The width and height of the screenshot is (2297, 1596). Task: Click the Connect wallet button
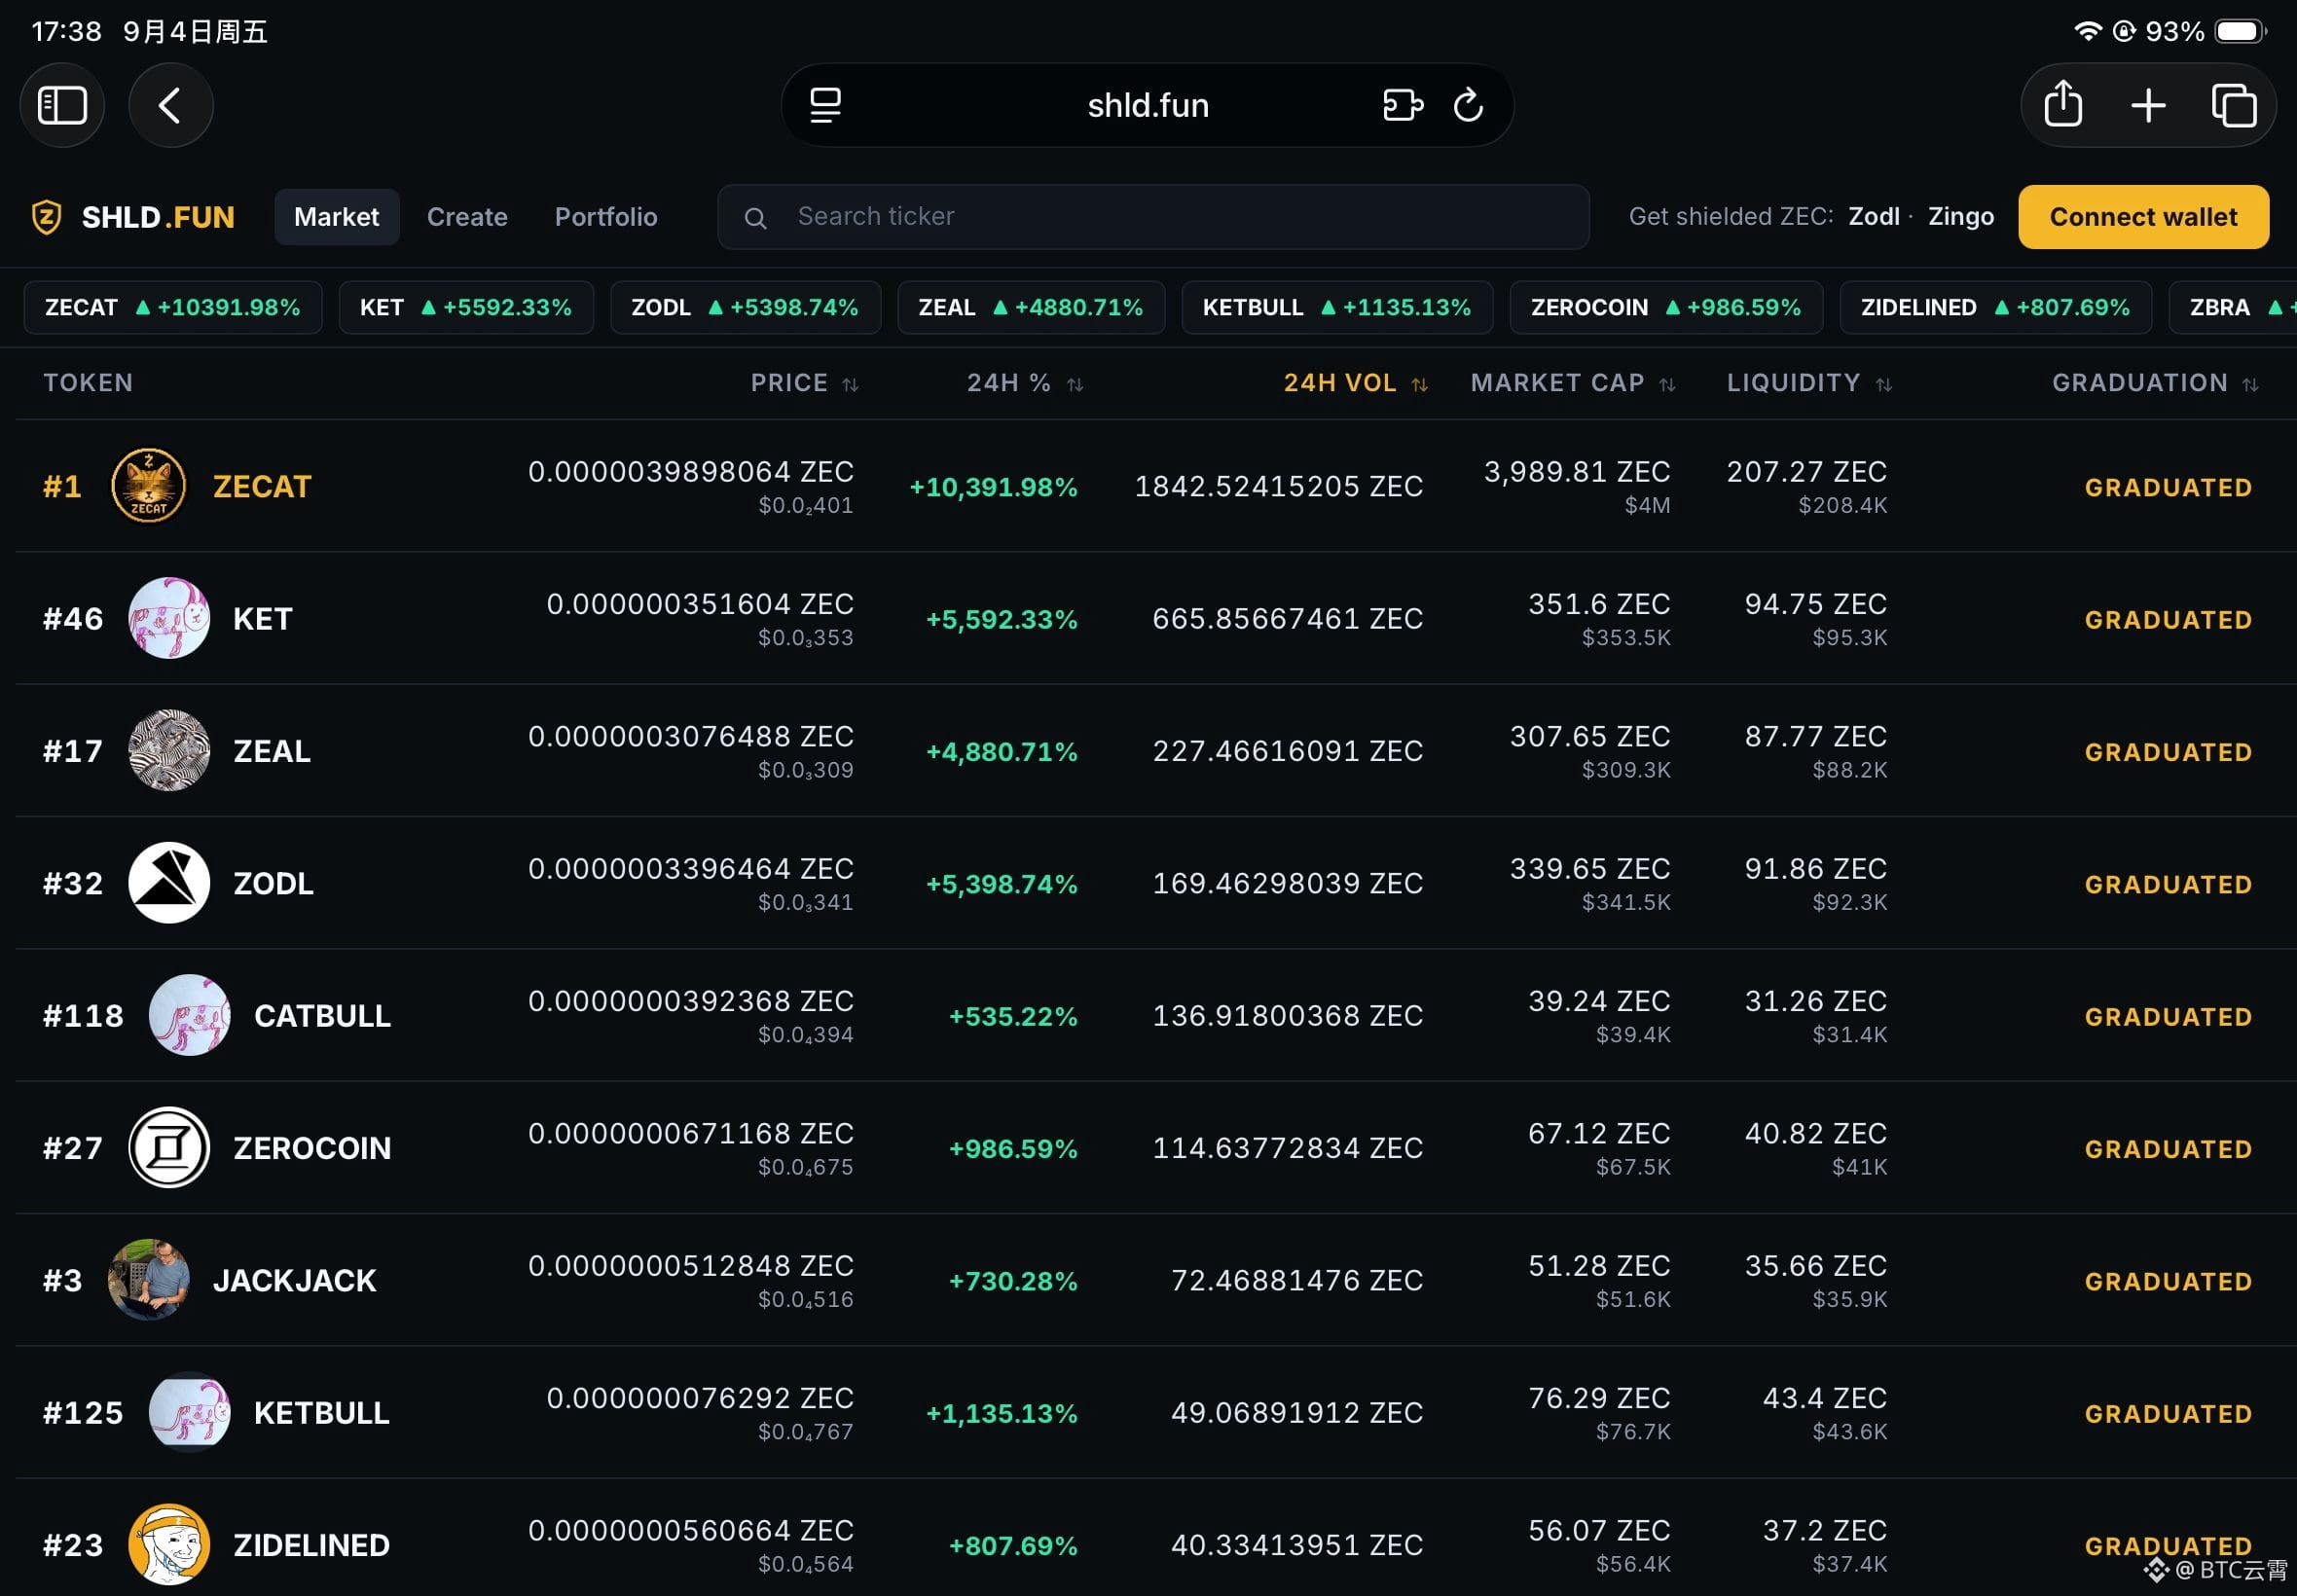2143,217
